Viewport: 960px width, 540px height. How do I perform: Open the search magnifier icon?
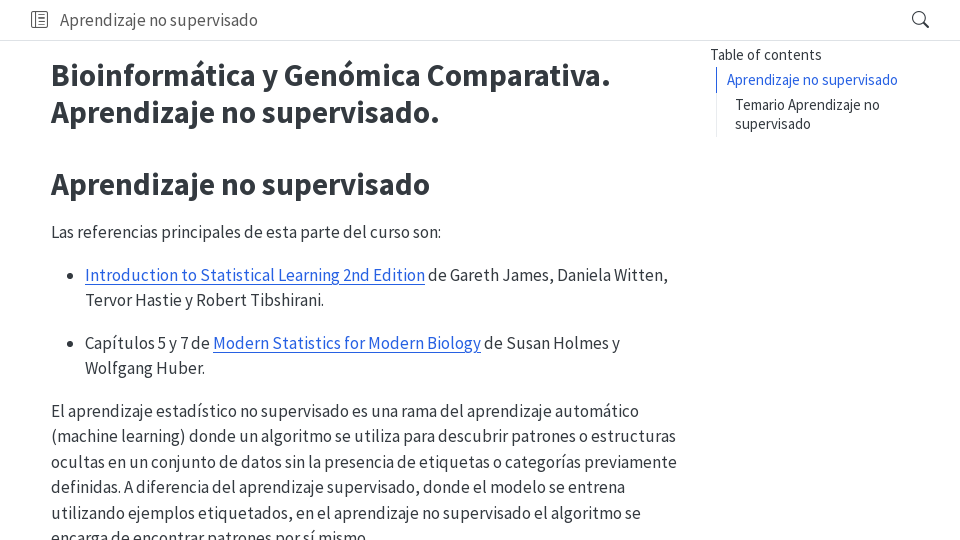(920, 20)
